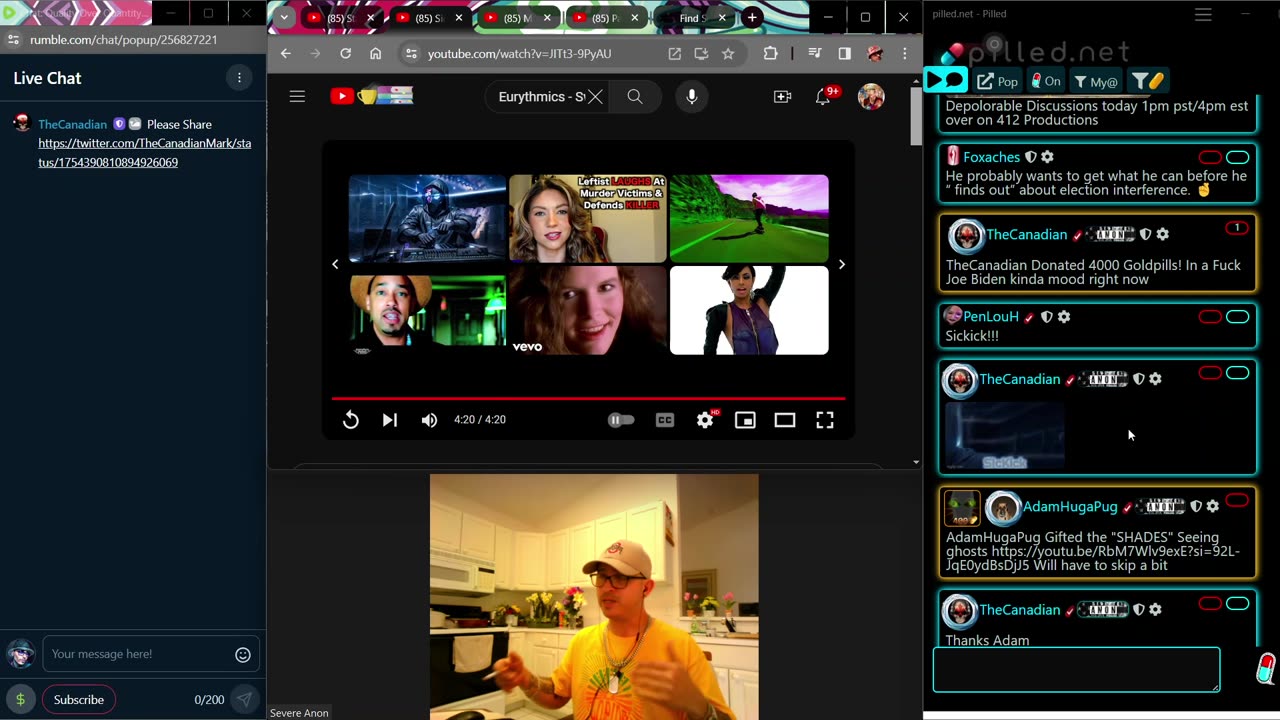Toggle red pill on Foxaches message
Screen dimensions: 1280x720
pos(1210,157)
